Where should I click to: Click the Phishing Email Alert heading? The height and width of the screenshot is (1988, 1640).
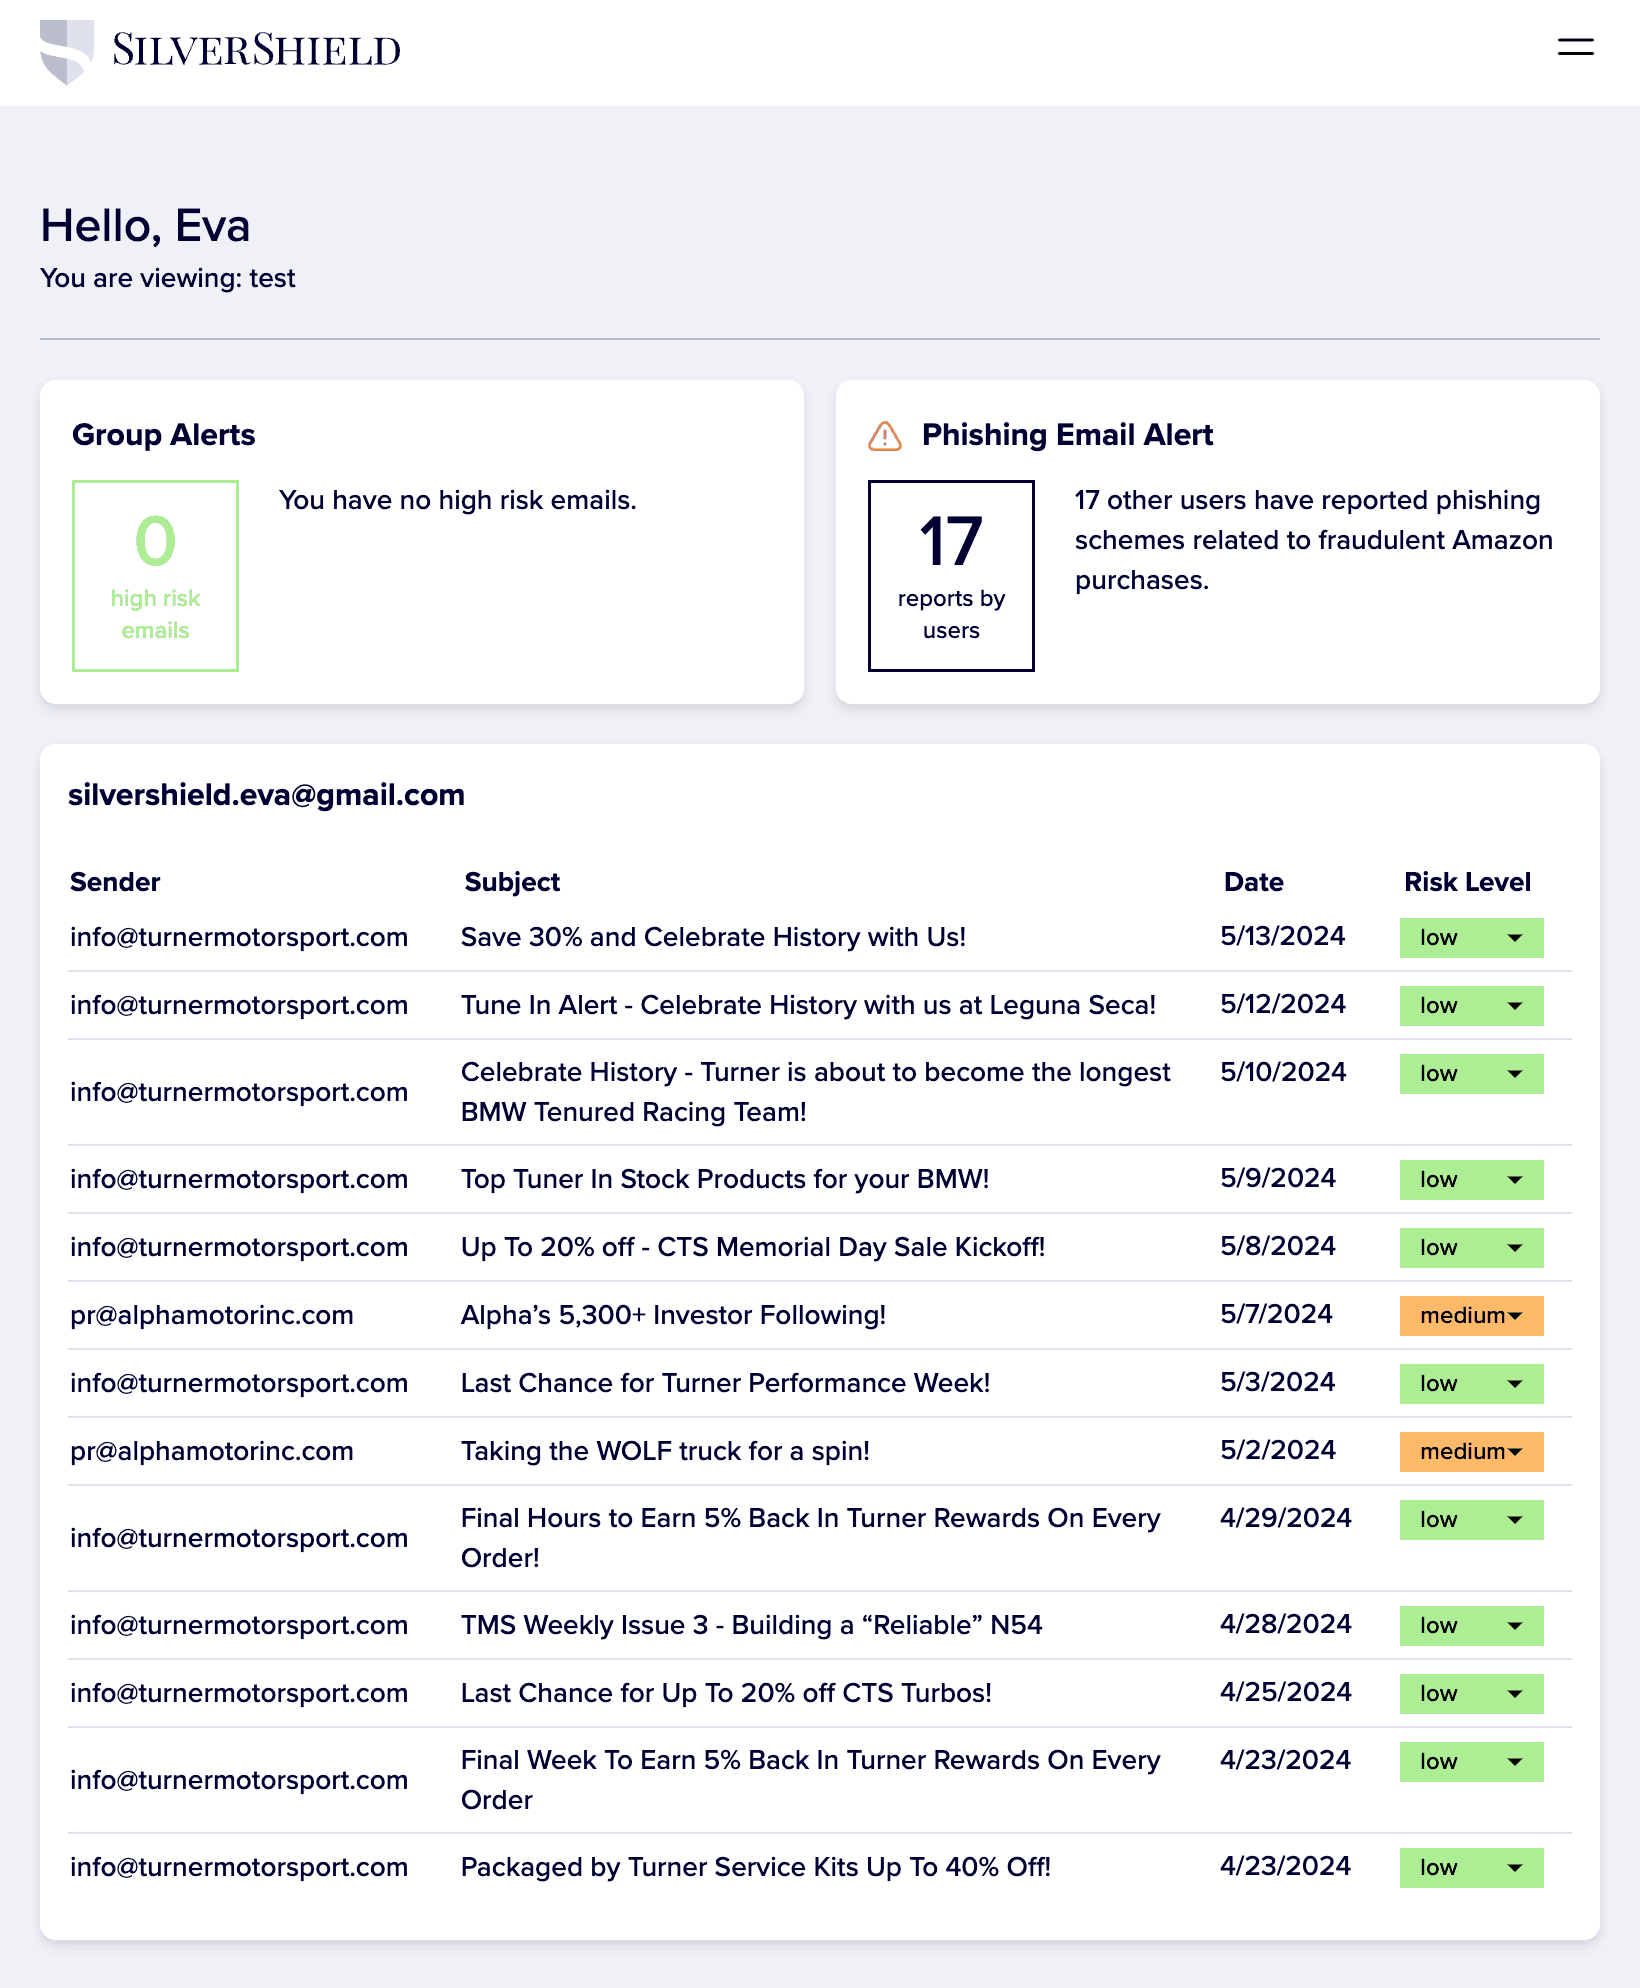(1067, 435)
